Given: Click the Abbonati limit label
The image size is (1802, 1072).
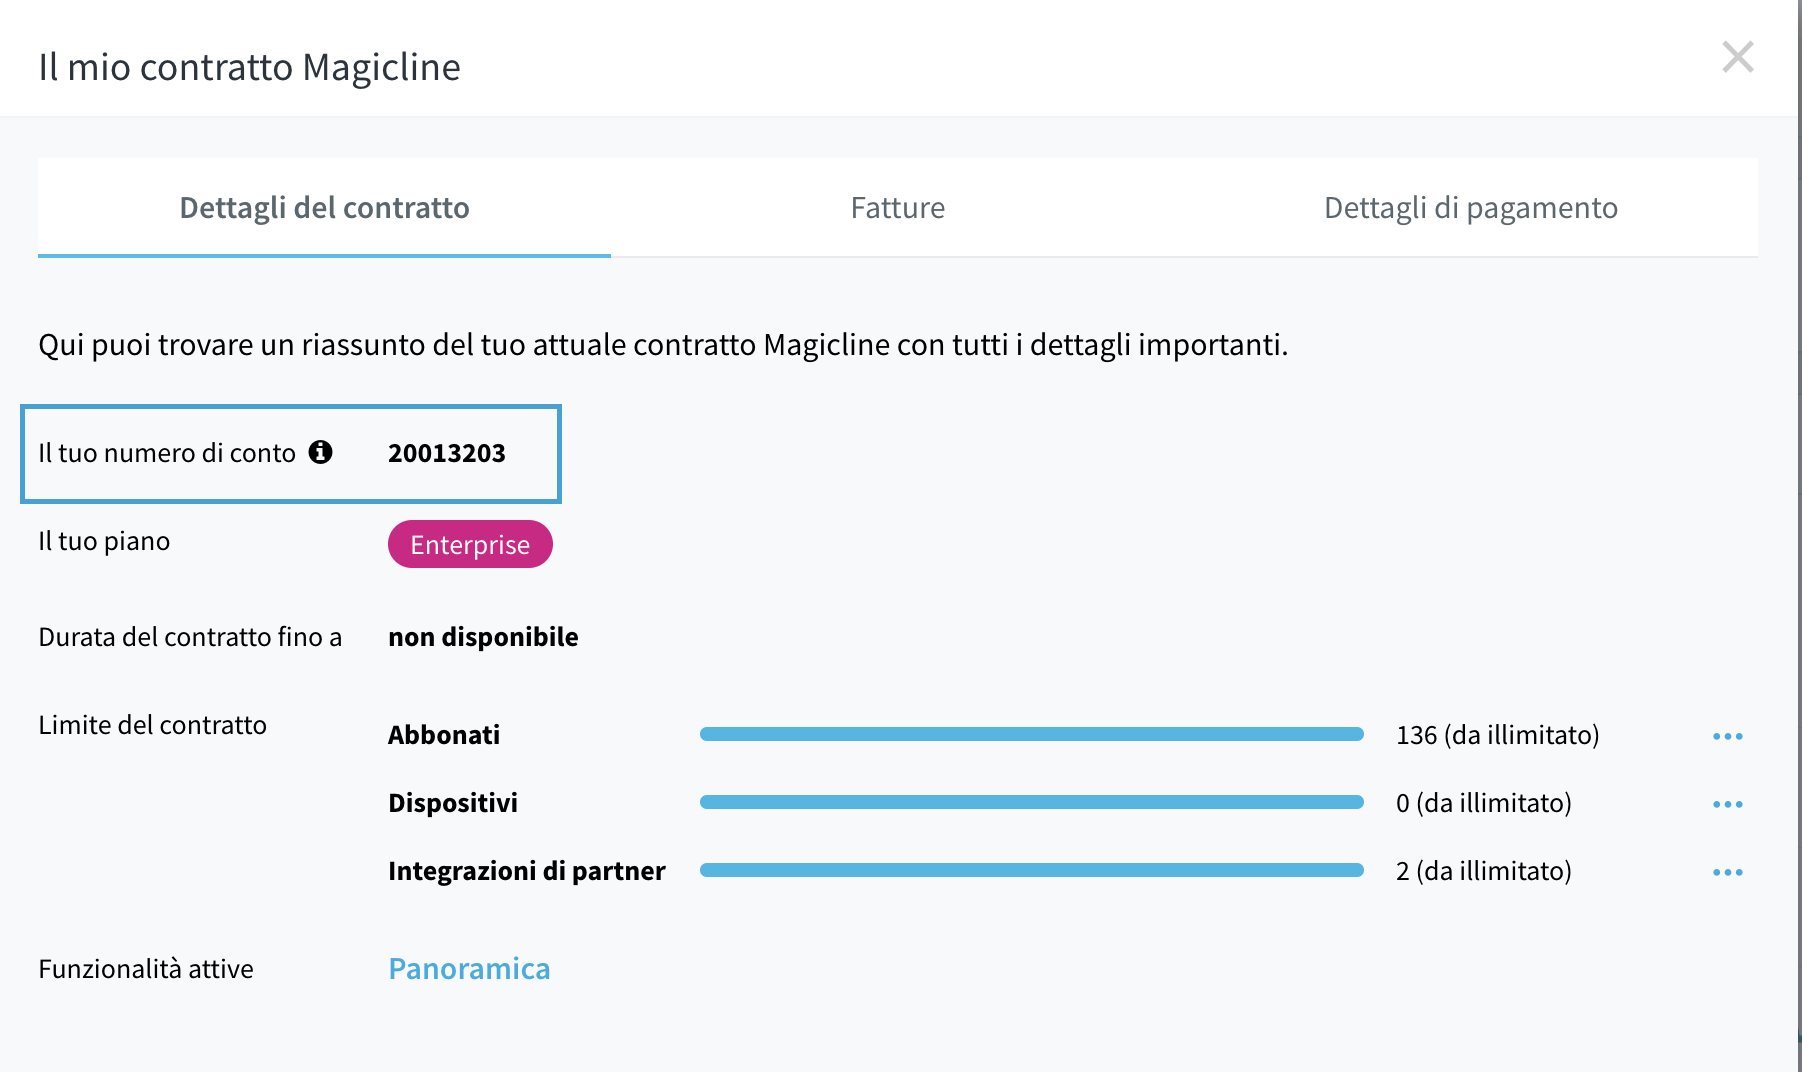Looking at the screenshot, I should point(444,735).
